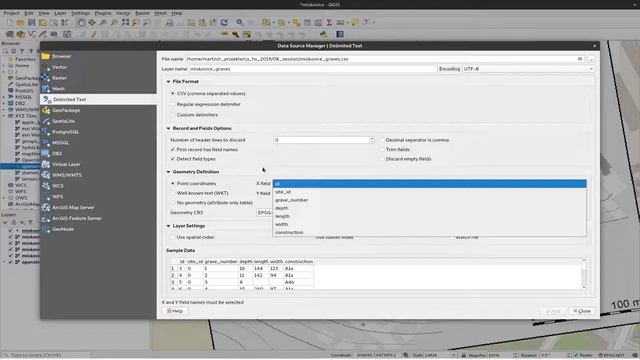640x360 pixels.
Task: Open the ArcGIS Feature Server tab
Action: [x=77, y=218]
